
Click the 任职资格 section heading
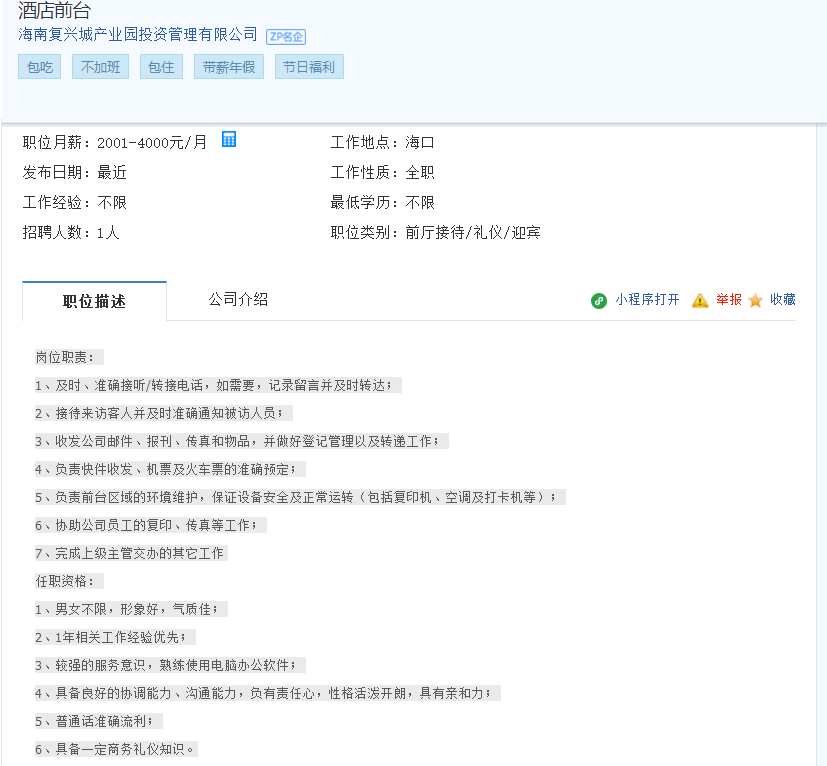tap(66, 581)
